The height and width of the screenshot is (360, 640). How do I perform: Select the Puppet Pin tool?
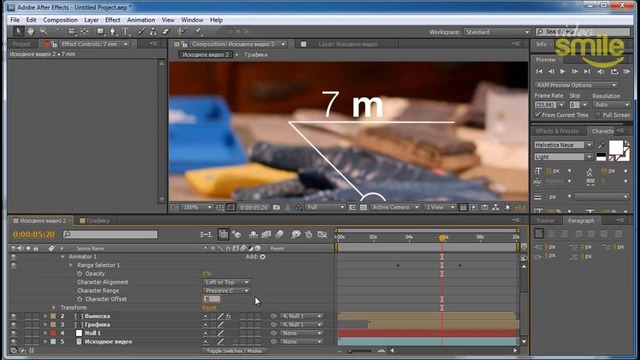(x=198, y=31)
